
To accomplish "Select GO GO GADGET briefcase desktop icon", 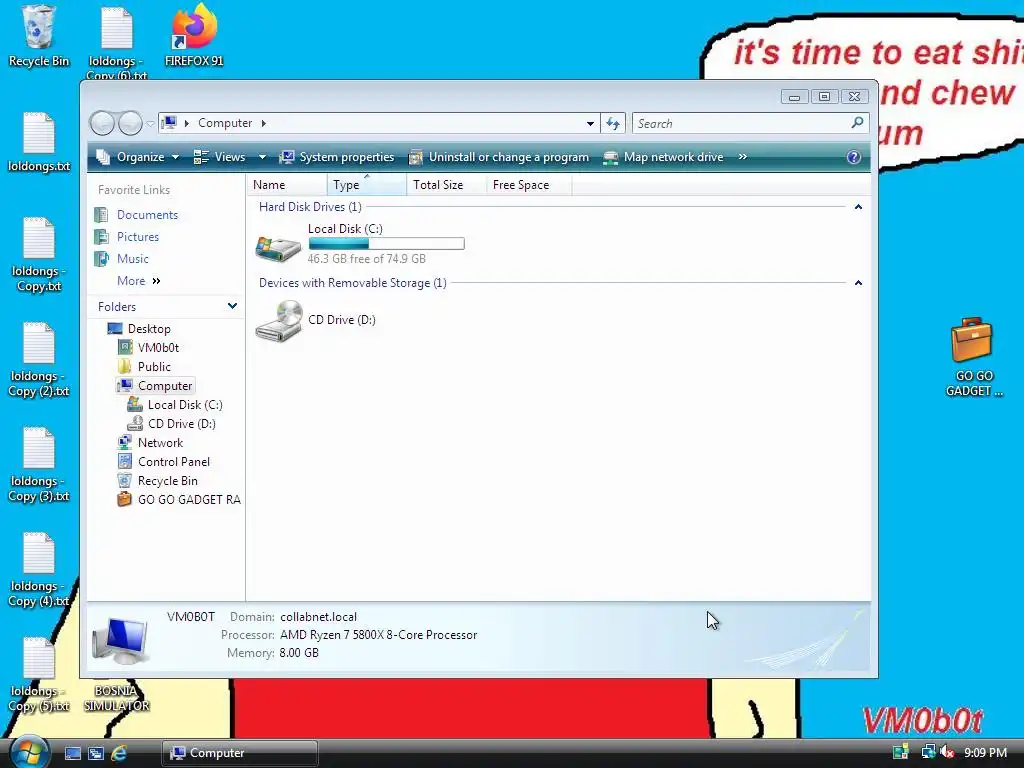I will pyautogui.click(x=973, y=357).
